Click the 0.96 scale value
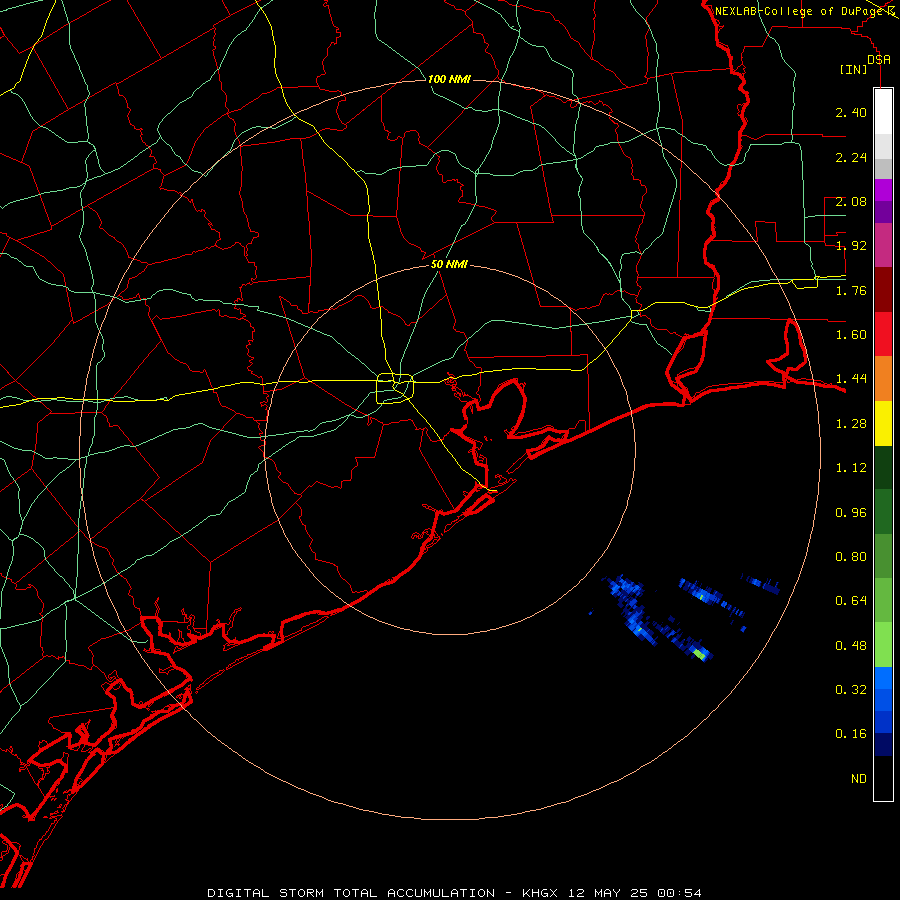This screenshot has height=900, width=900. [851, 513]
